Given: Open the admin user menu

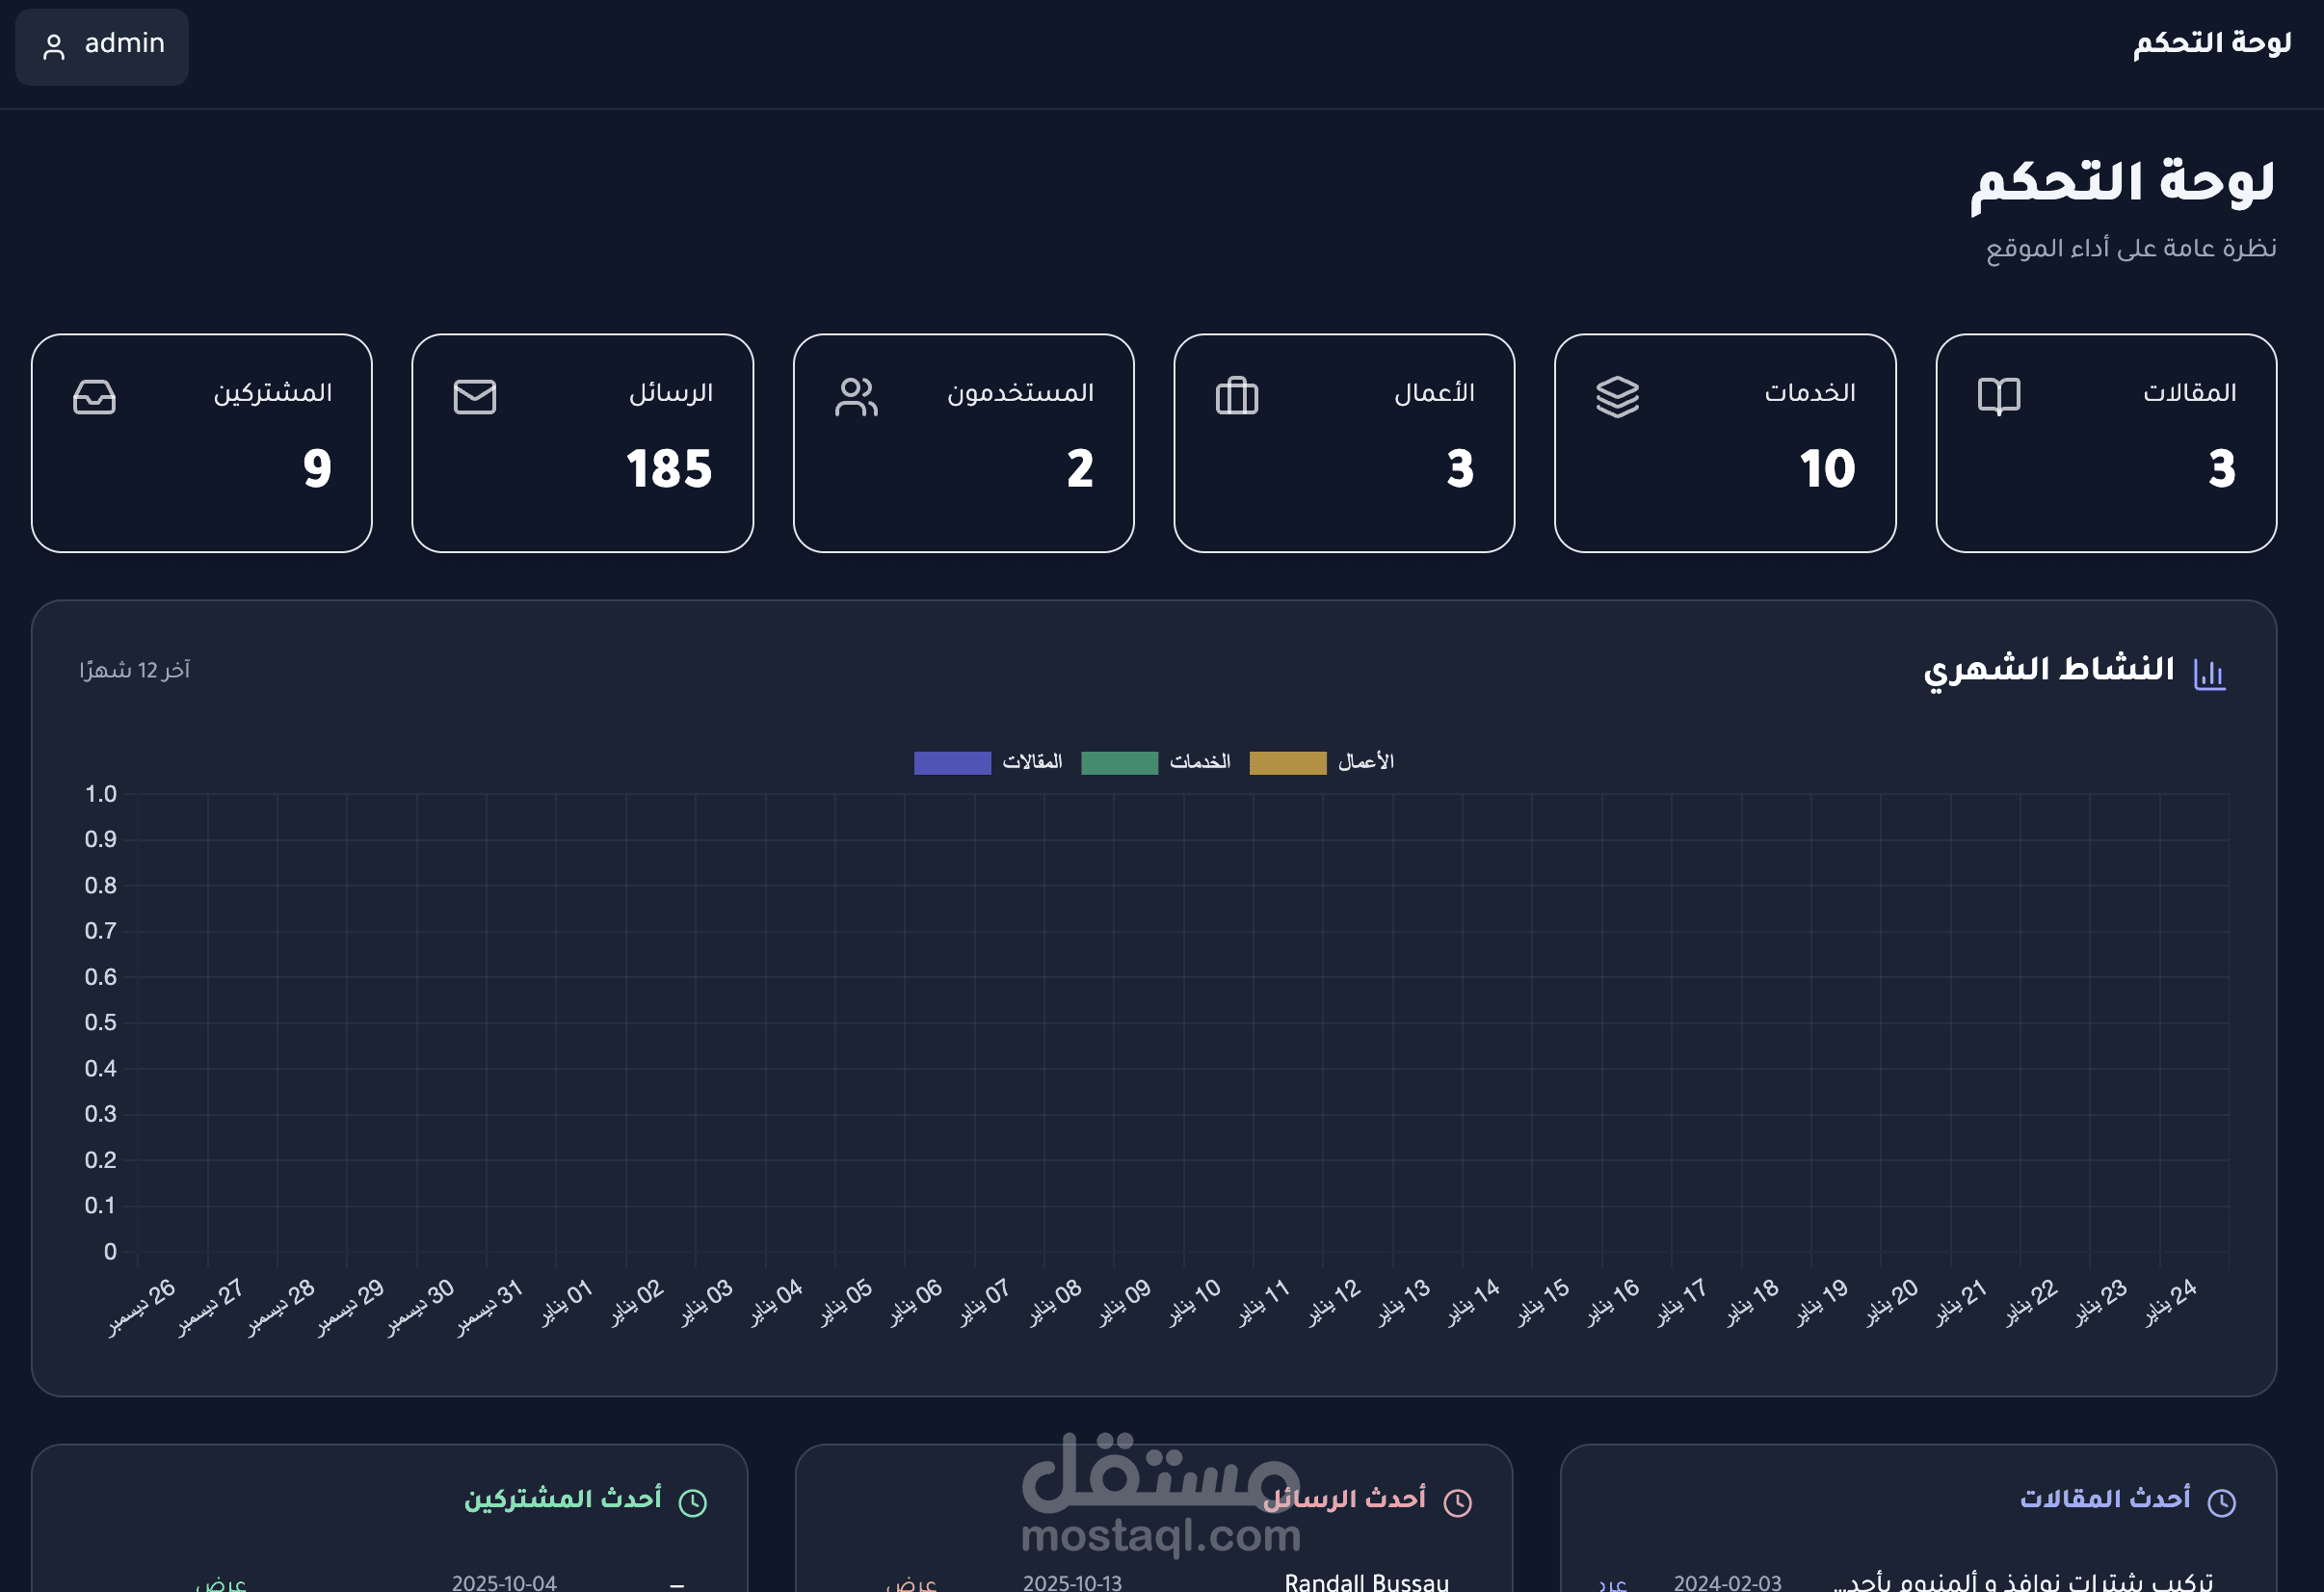Looking at the screenshot, I should (x=102, y=46).
